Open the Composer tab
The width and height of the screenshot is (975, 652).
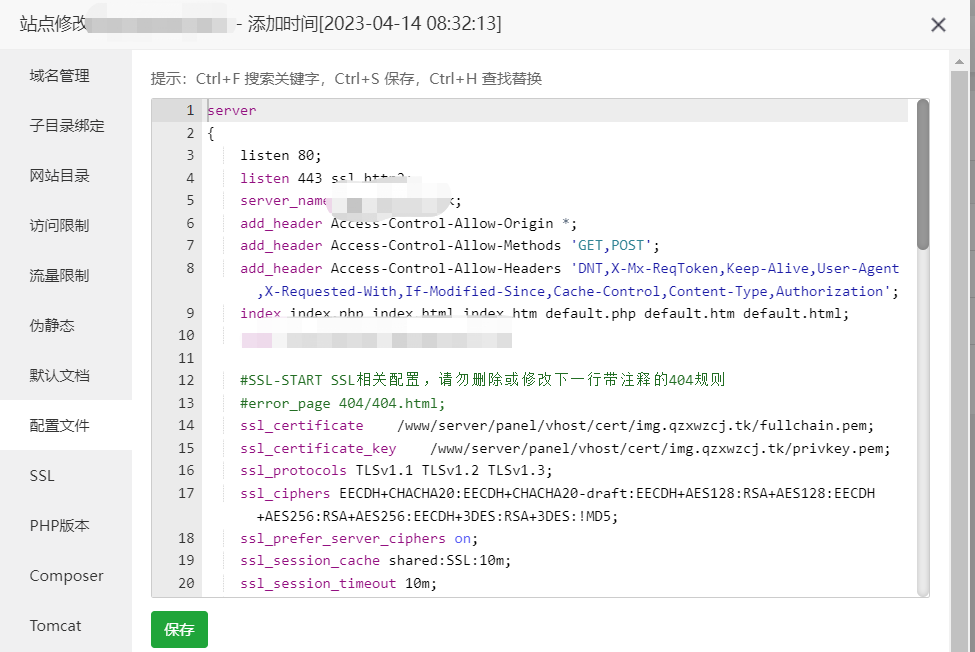point(66,576)
